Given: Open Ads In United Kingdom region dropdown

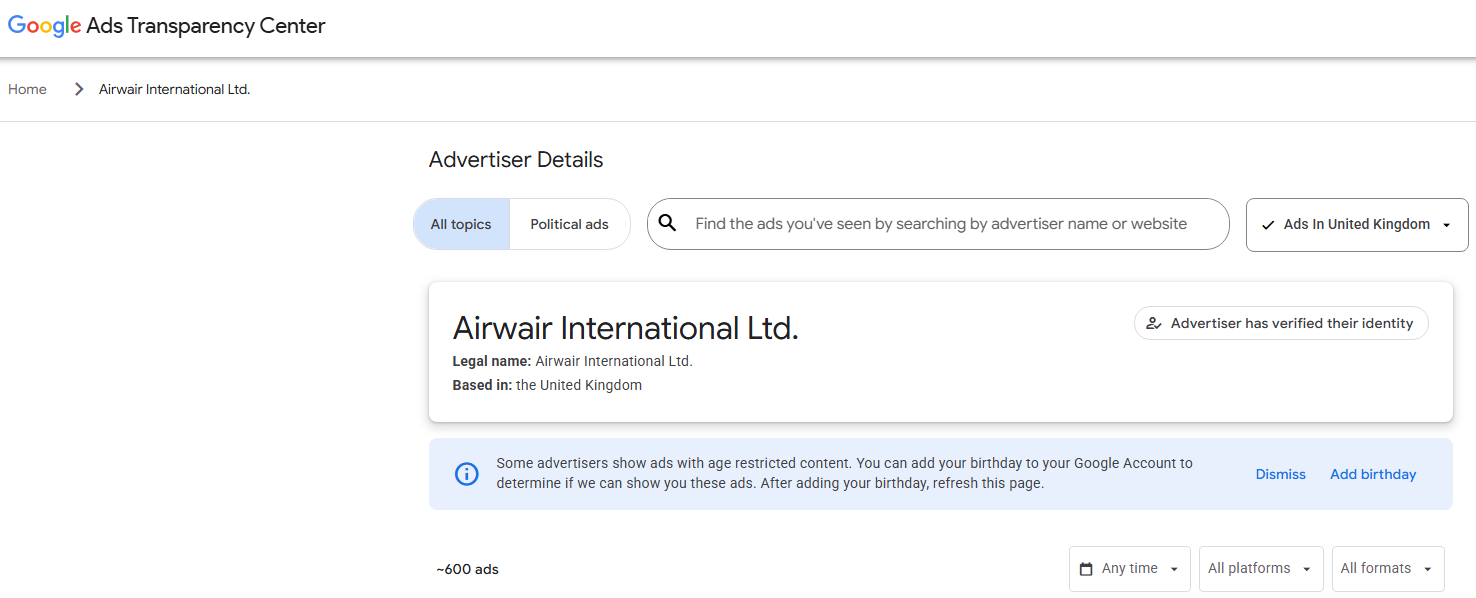Looking at the screenshot, I should [1357, 224].
